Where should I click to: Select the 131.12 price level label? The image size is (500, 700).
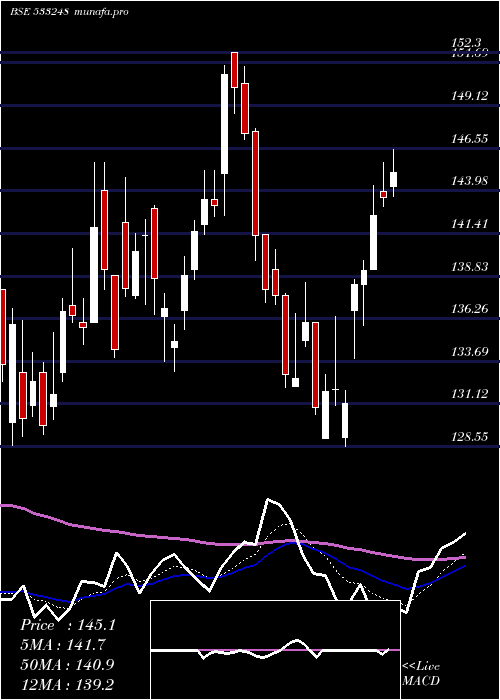tap(470, 394)
